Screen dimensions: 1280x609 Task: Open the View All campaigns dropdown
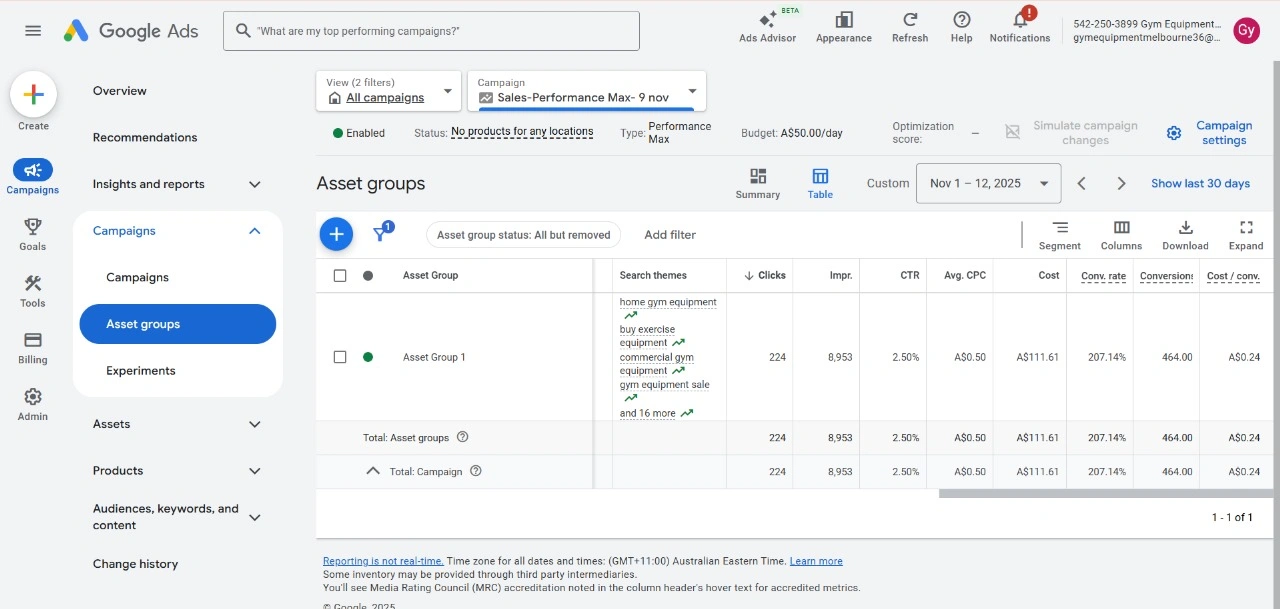389,91
